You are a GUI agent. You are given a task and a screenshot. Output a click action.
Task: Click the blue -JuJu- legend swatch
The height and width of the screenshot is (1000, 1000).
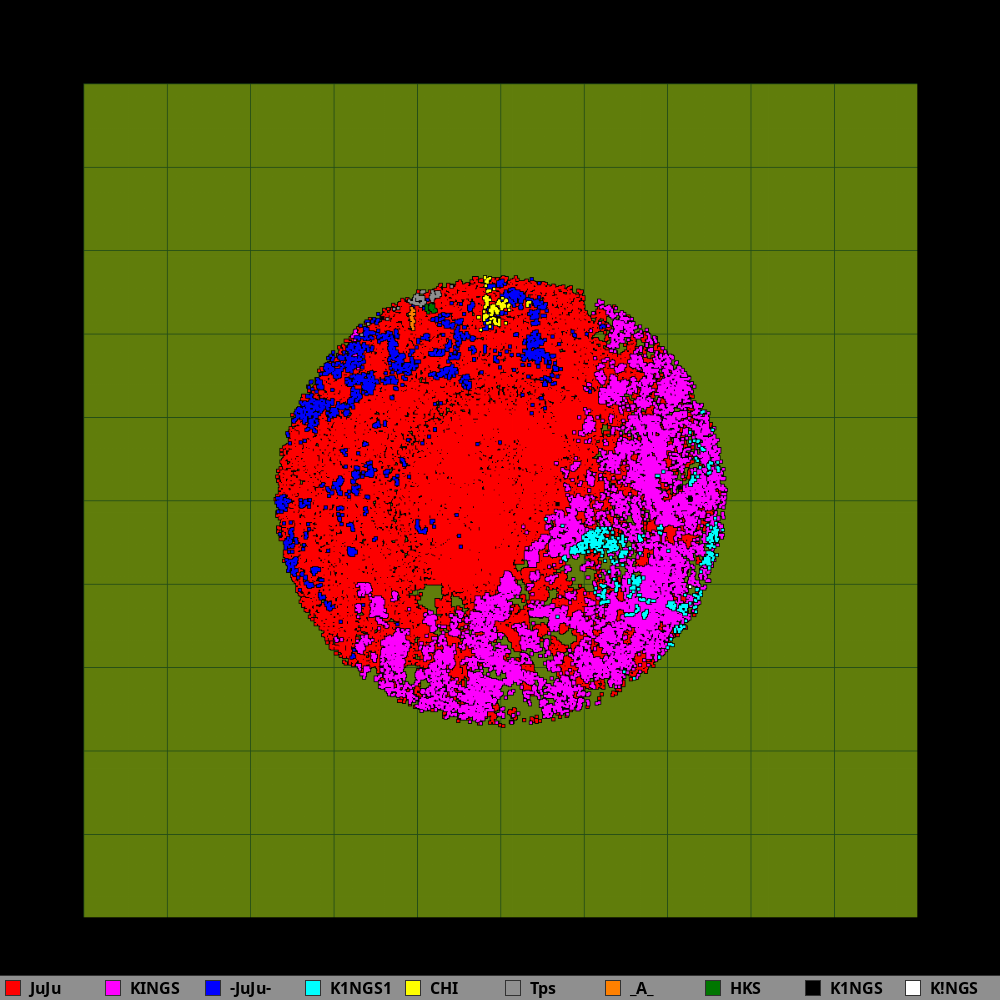[x=213, y=988]
